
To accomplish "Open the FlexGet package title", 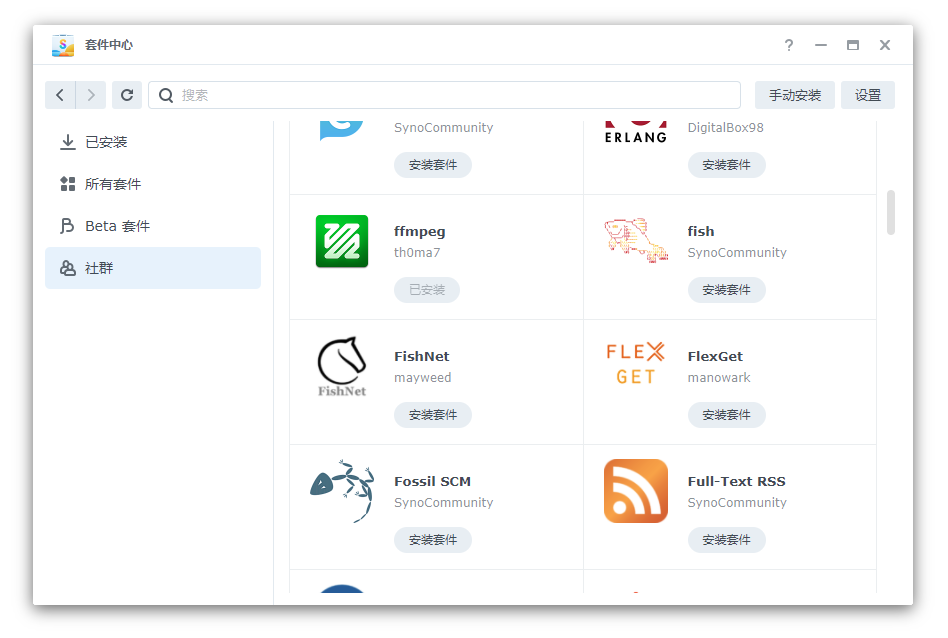I will pyautogui.click(x=715, y=357).
